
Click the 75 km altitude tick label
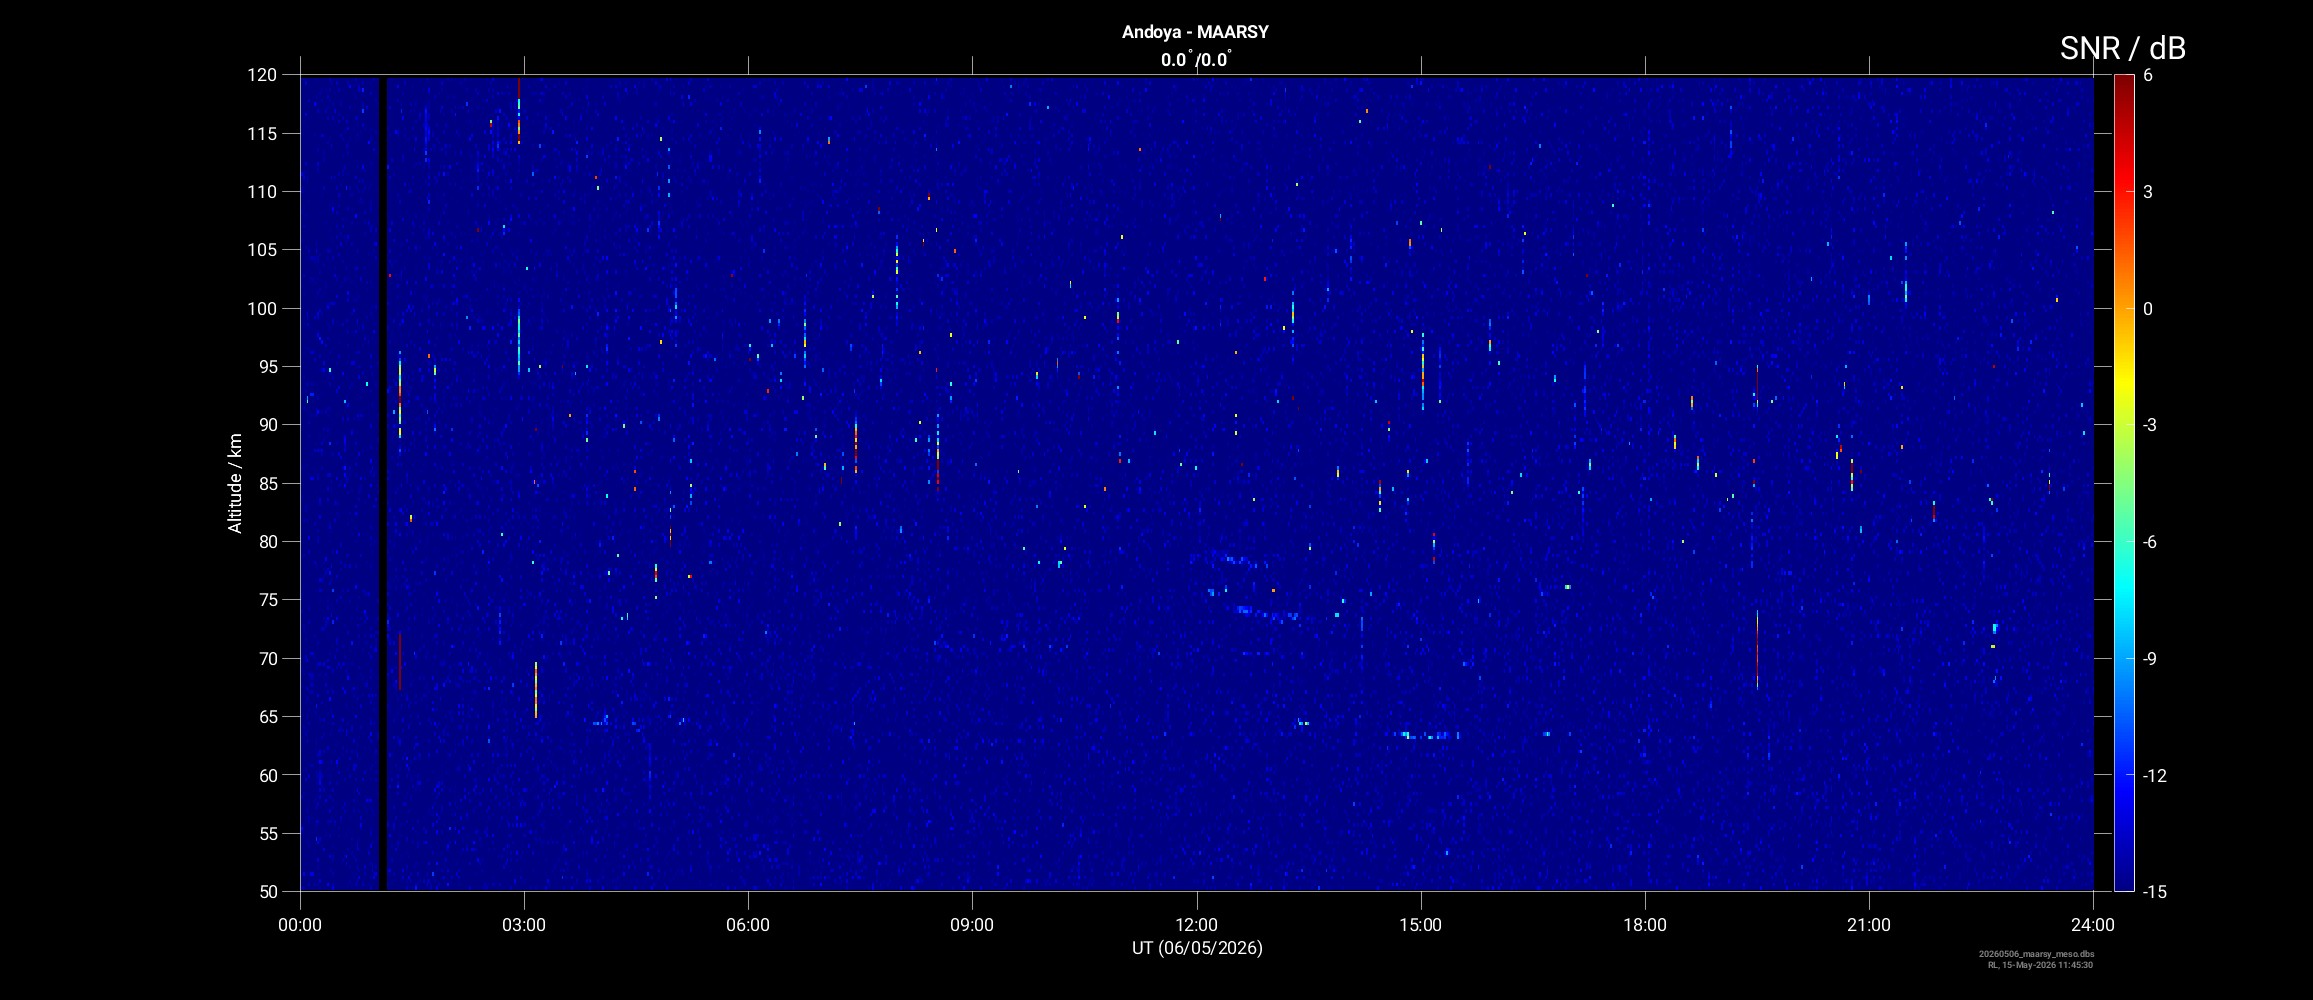point(266,600)
